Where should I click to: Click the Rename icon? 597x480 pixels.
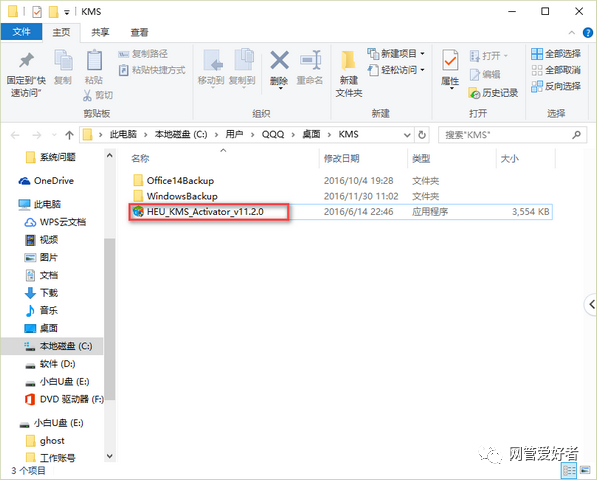coord(310,60)
